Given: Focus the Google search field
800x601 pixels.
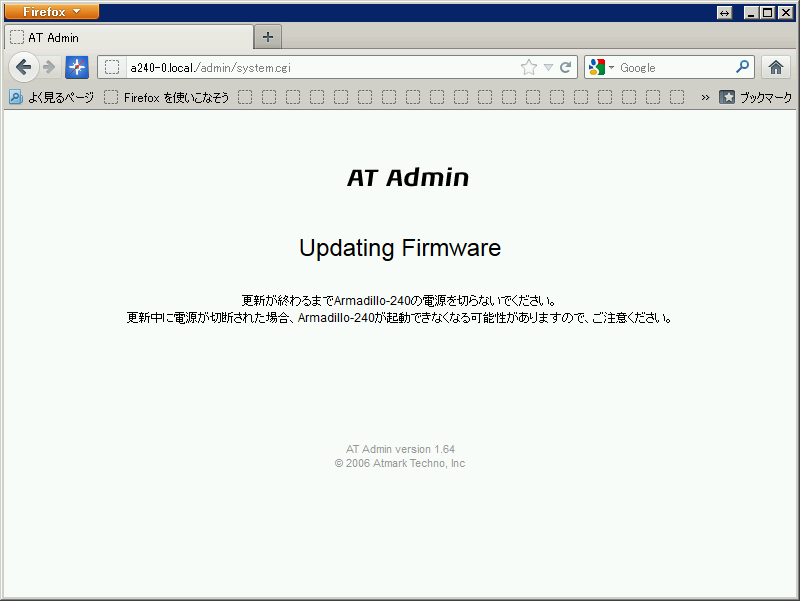Looking at the screenshot, I should [675, 67].
